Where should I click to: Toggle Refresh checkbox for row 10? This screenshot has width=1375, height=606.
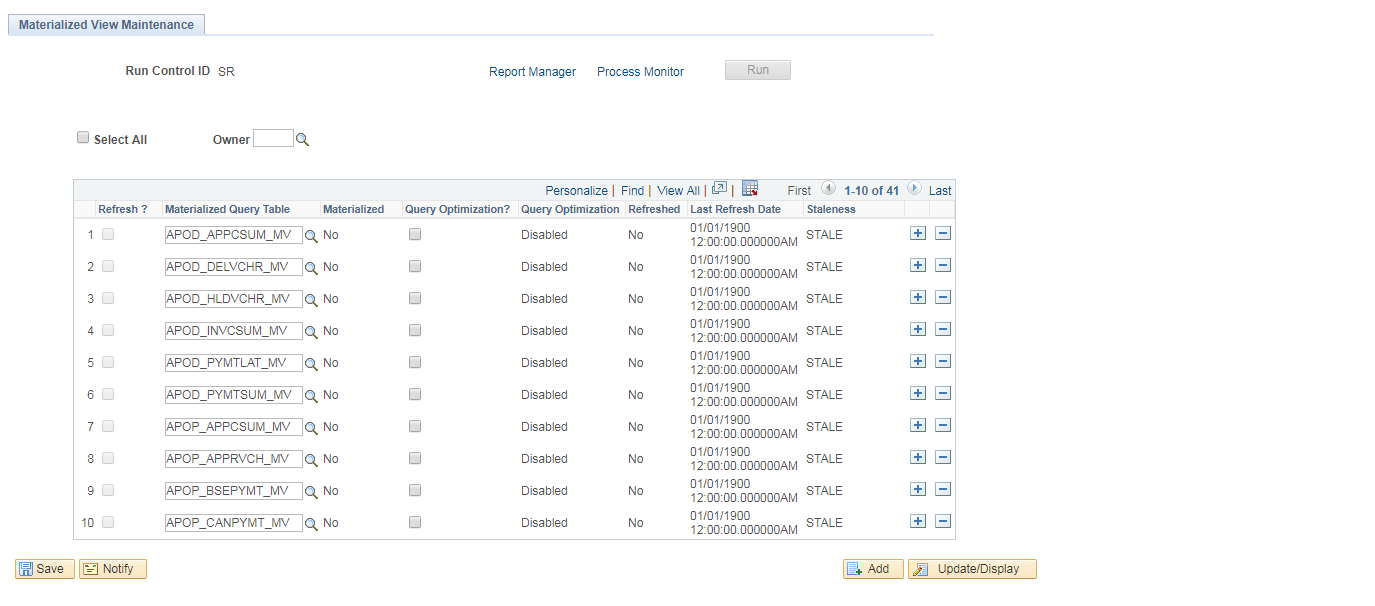[x=108, y=522]
